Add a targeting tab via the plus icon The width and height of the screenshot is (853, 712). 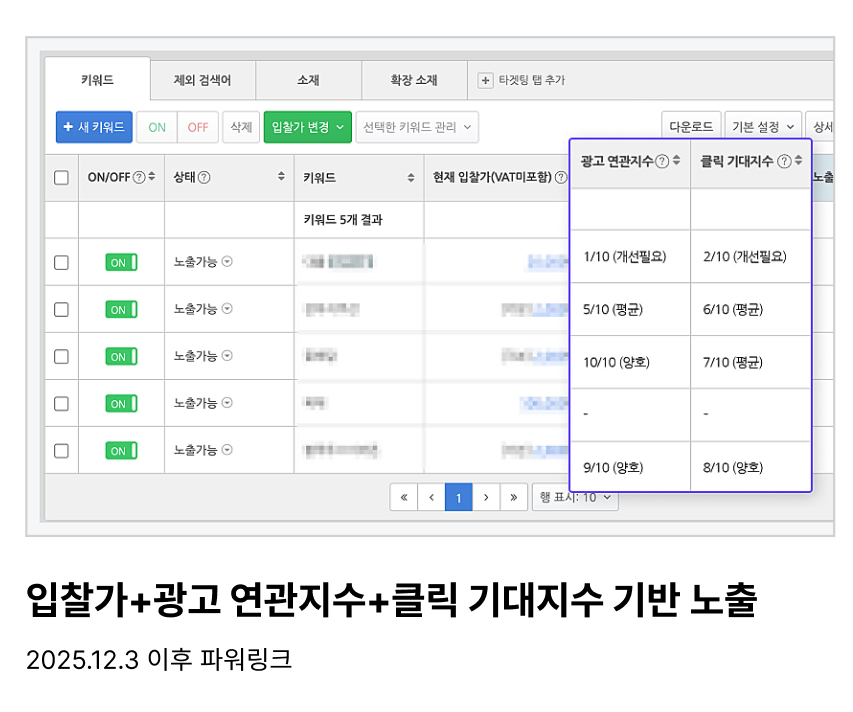[486, 79]
